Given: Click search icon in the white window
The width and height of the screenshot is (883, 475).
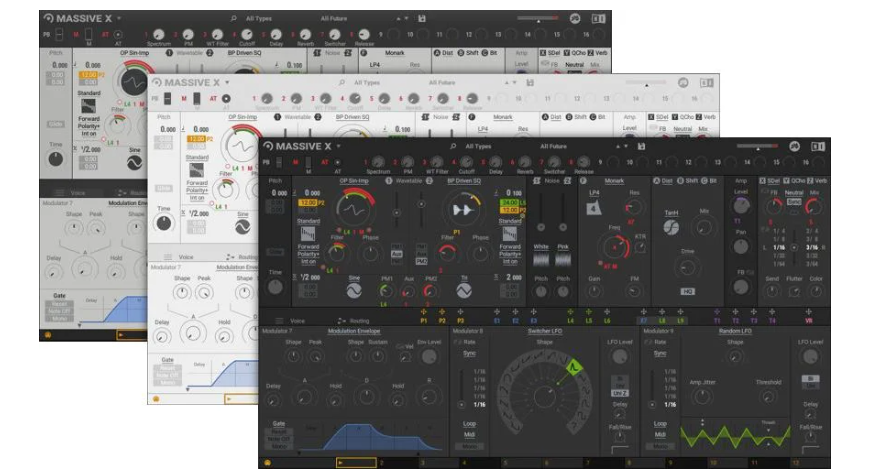Looking at the screenshot, I should 342,83.
